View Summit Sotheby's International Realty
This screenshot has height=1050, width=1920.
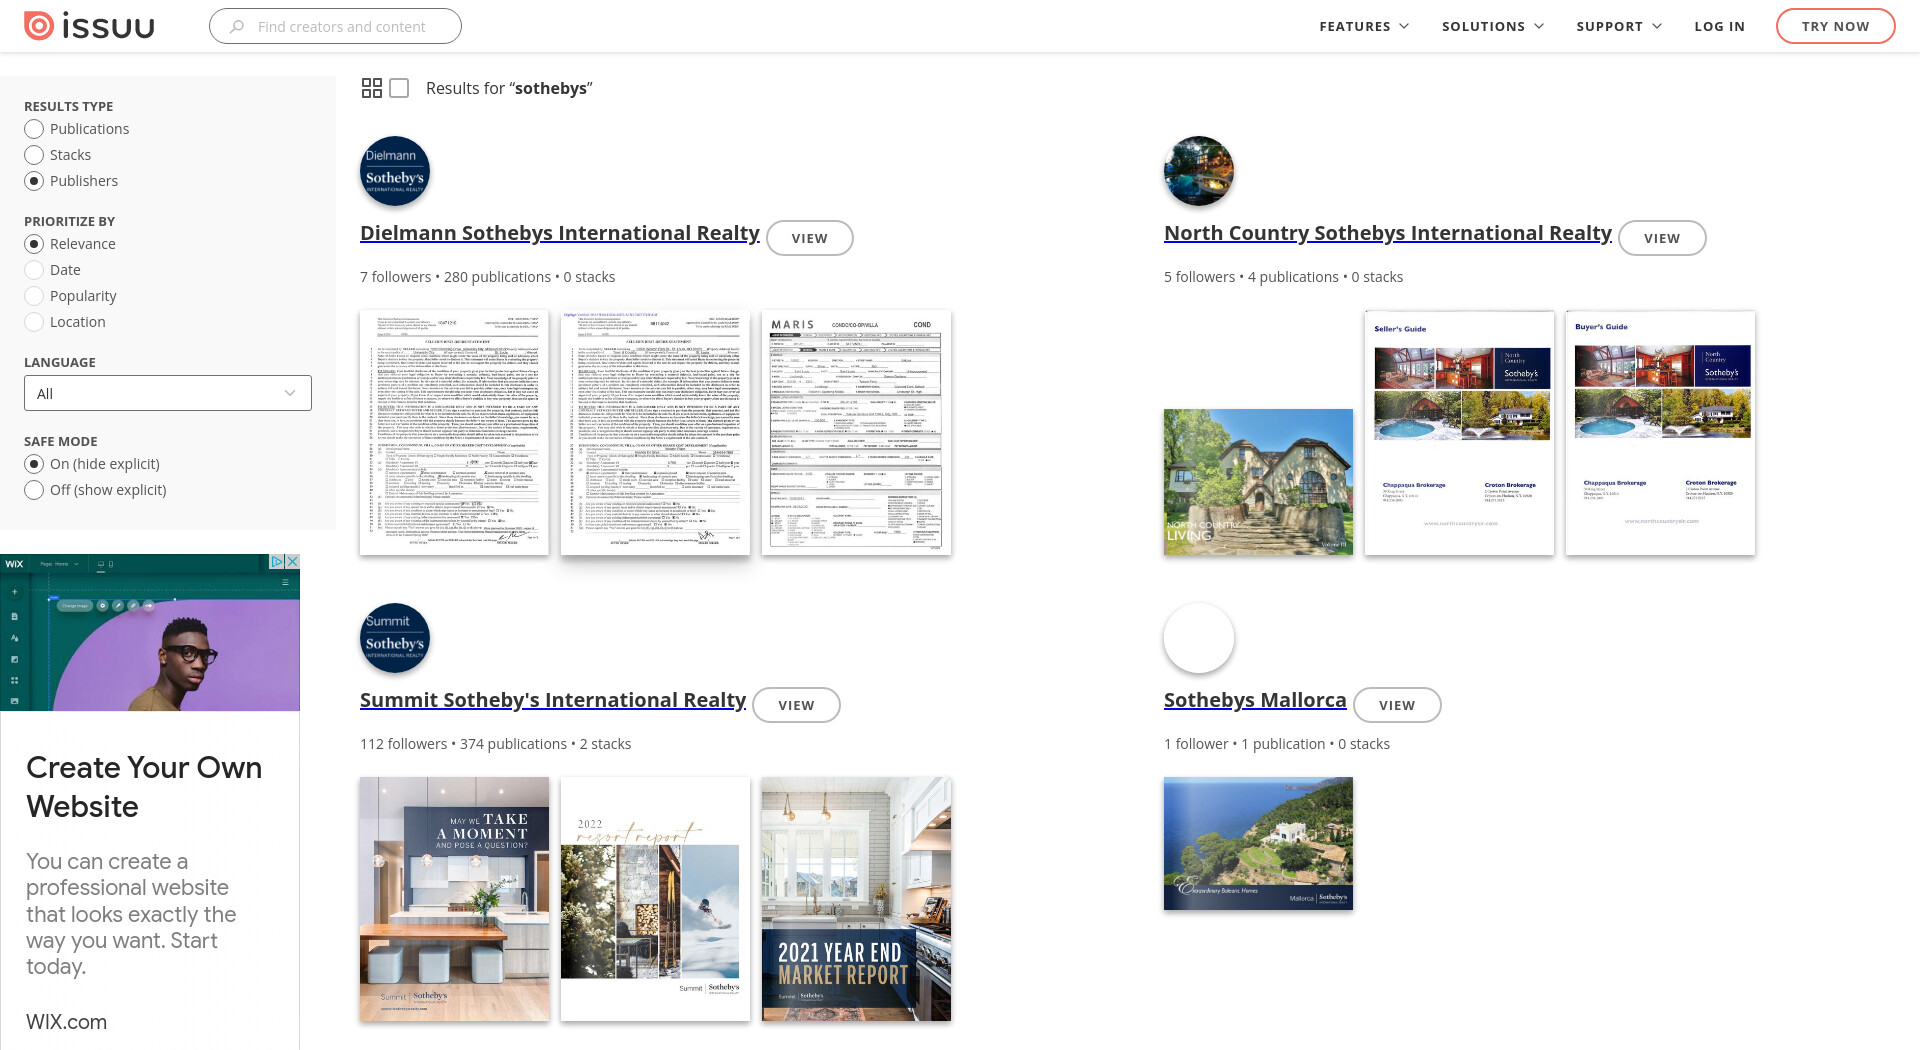tap(796, 705)
